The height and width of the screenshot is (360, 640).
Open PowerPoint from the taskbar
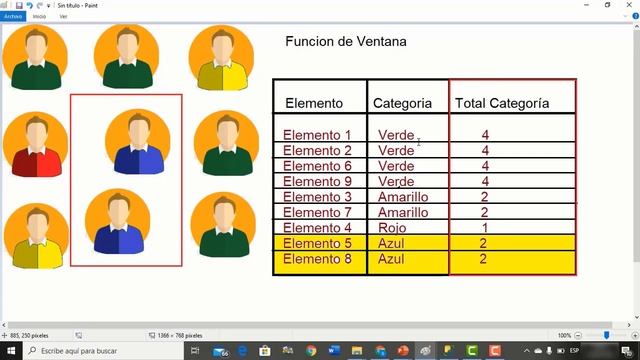pyautogui.click(x=403, y=351)
